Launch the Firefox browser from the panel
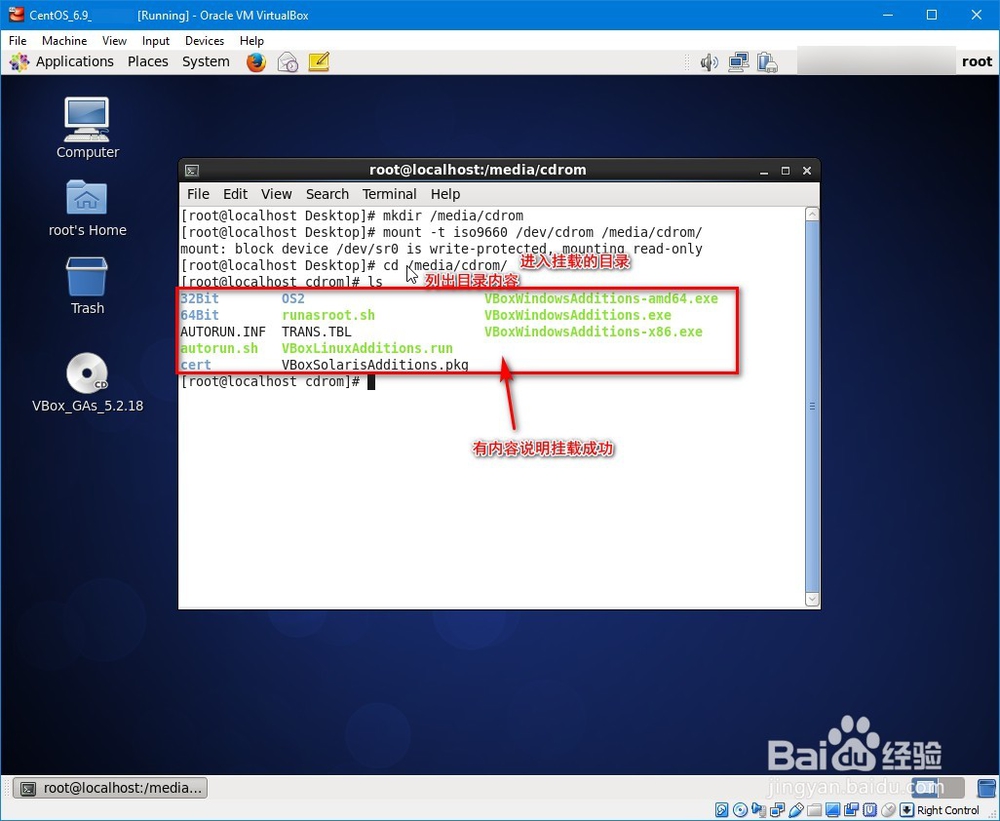Viewport: 1000px width, 821px height. coord(256,62)
